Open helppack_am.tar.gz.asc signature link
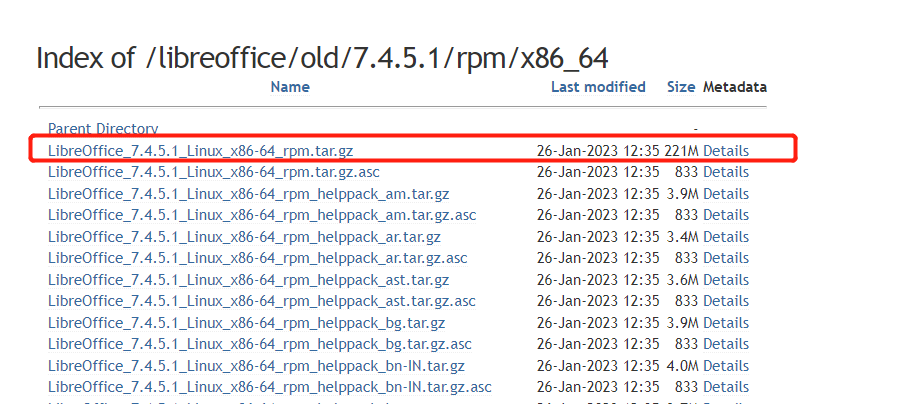The width and height of the screenshot is (907, 404). click(x=262, y=215)
